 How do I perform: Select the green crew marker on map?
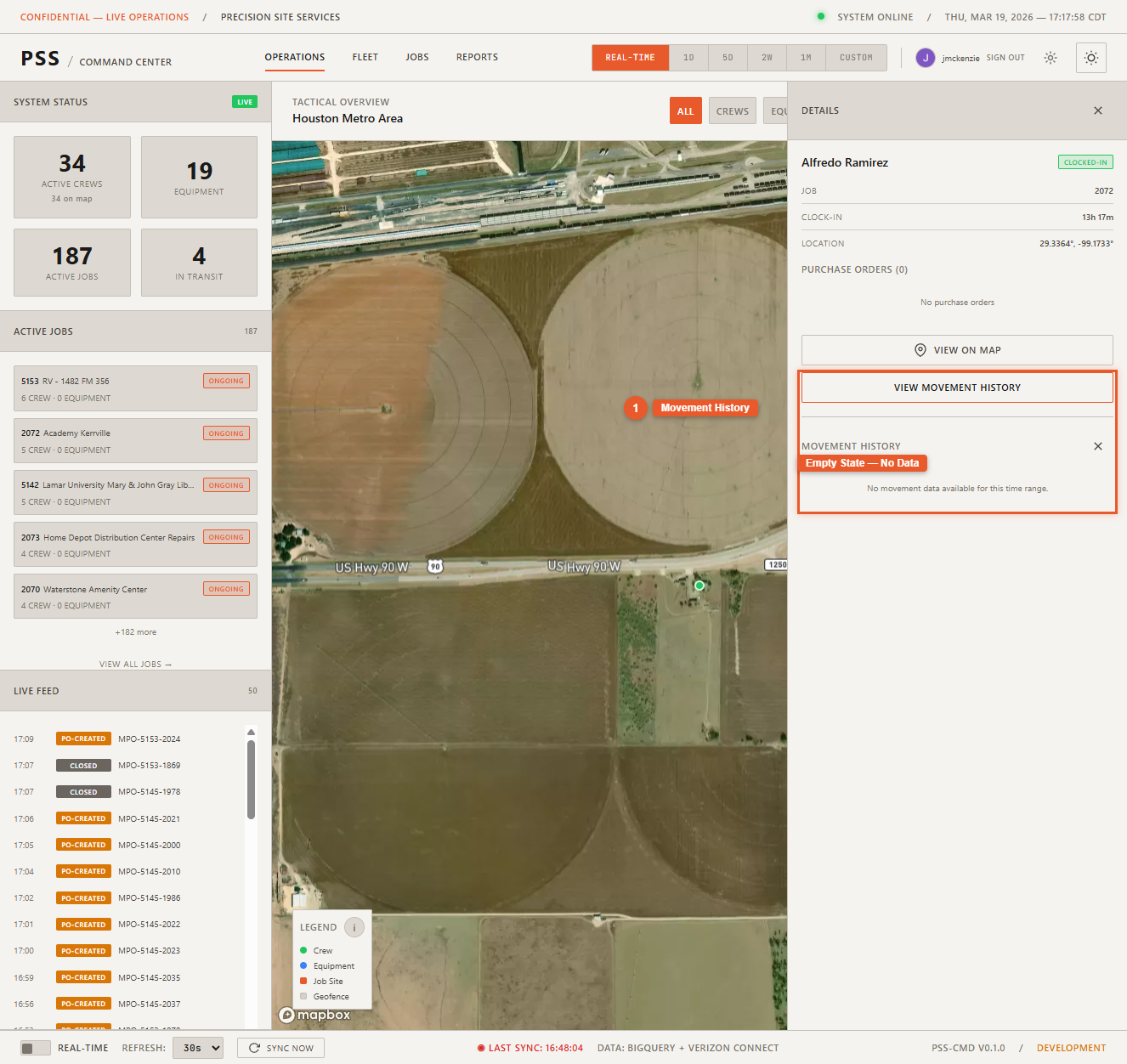[699, 585]
